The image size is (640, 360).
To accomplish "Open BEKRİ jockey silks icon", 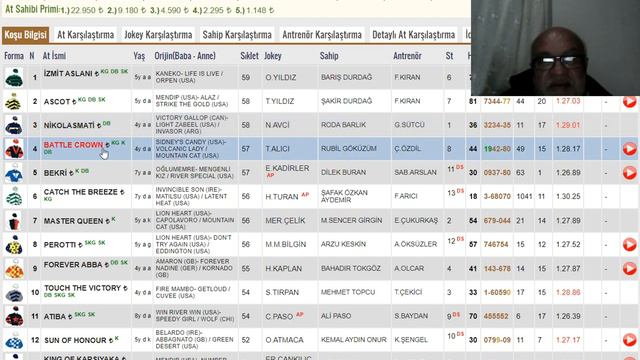I will (x=14, y=173).
